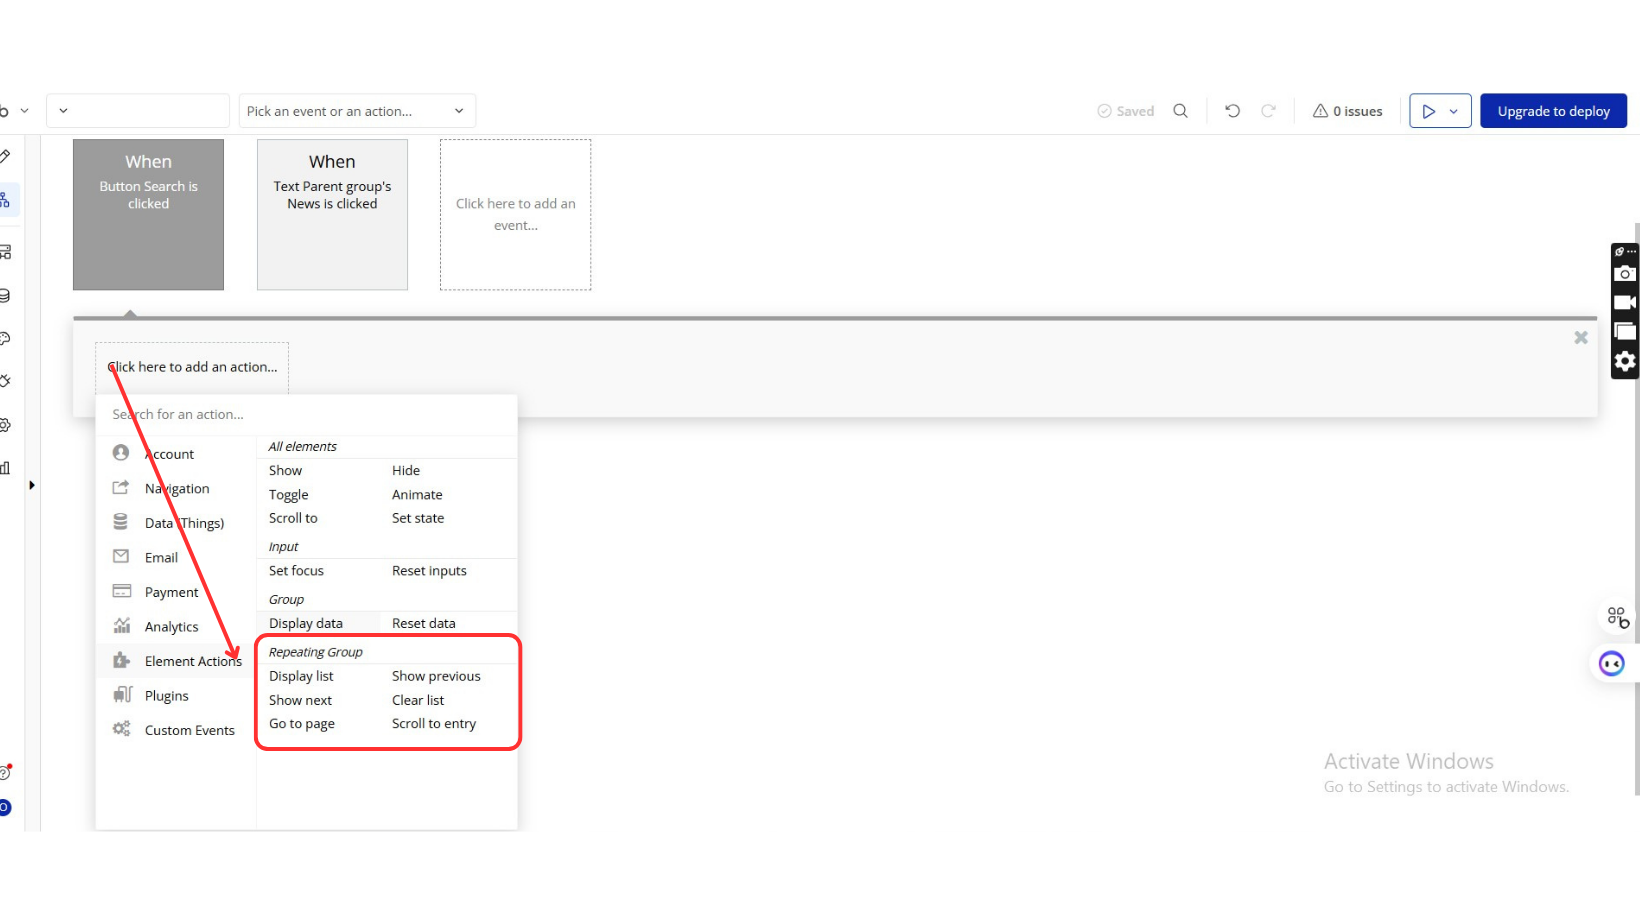1640x924 pixels.
Task: Switch to the Workflow tab in sidebar
Action: 5,200
